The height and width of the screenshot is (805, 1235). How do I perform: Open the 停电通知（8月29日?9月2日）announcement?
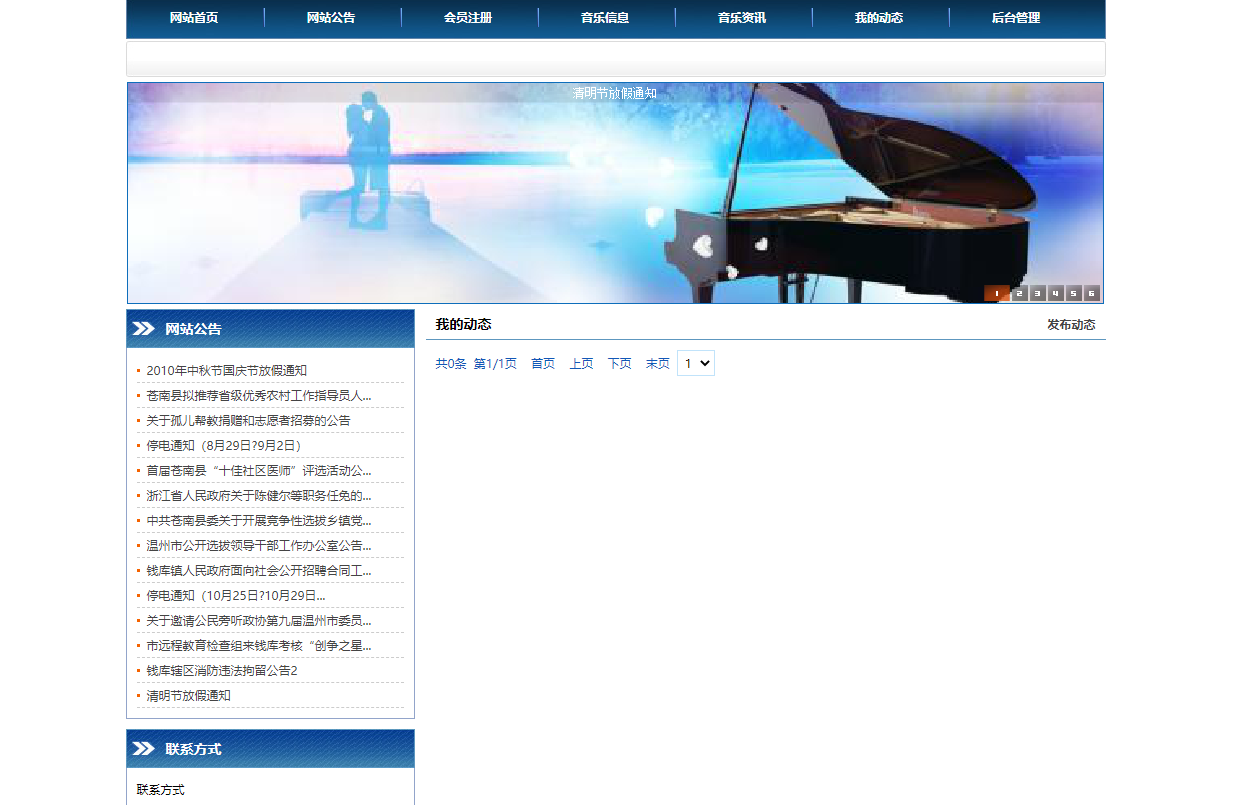coord(220,445)
